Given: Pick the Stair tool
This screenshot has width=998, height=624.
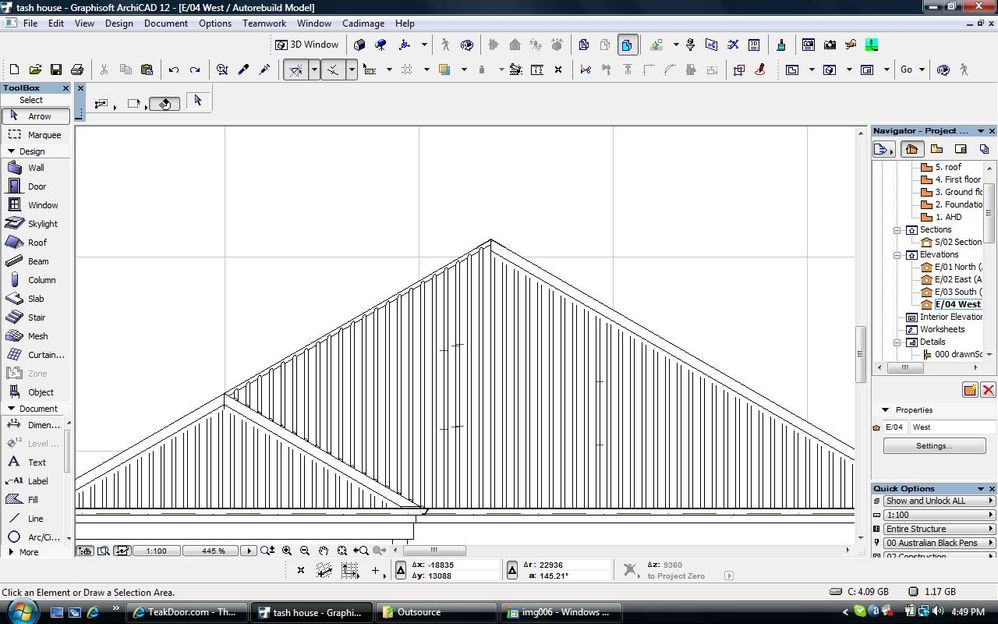Looking at the screenshot, I should [35, 318].
